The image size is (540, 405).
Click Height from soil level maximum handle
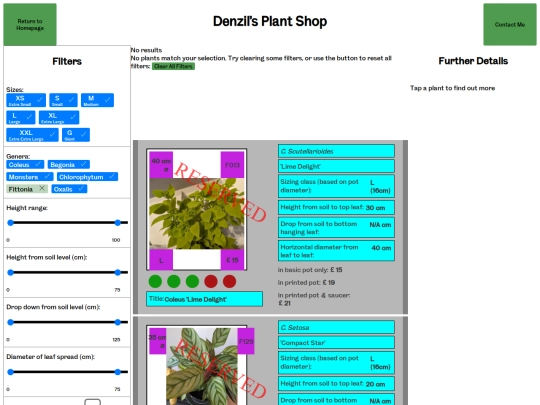pos(118,272)
